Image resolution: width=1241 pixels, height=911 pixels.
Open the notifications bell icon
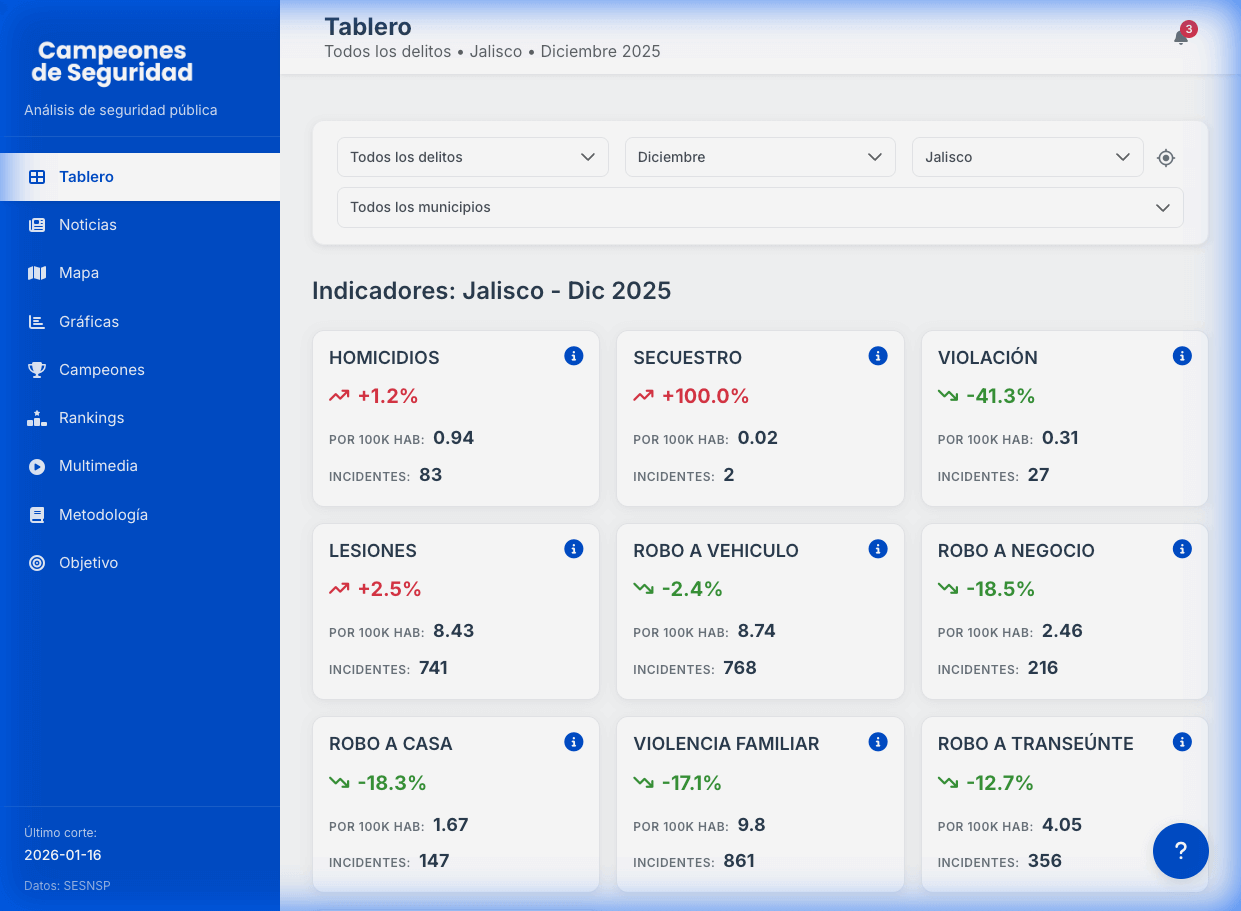(x=1181, y=37)
